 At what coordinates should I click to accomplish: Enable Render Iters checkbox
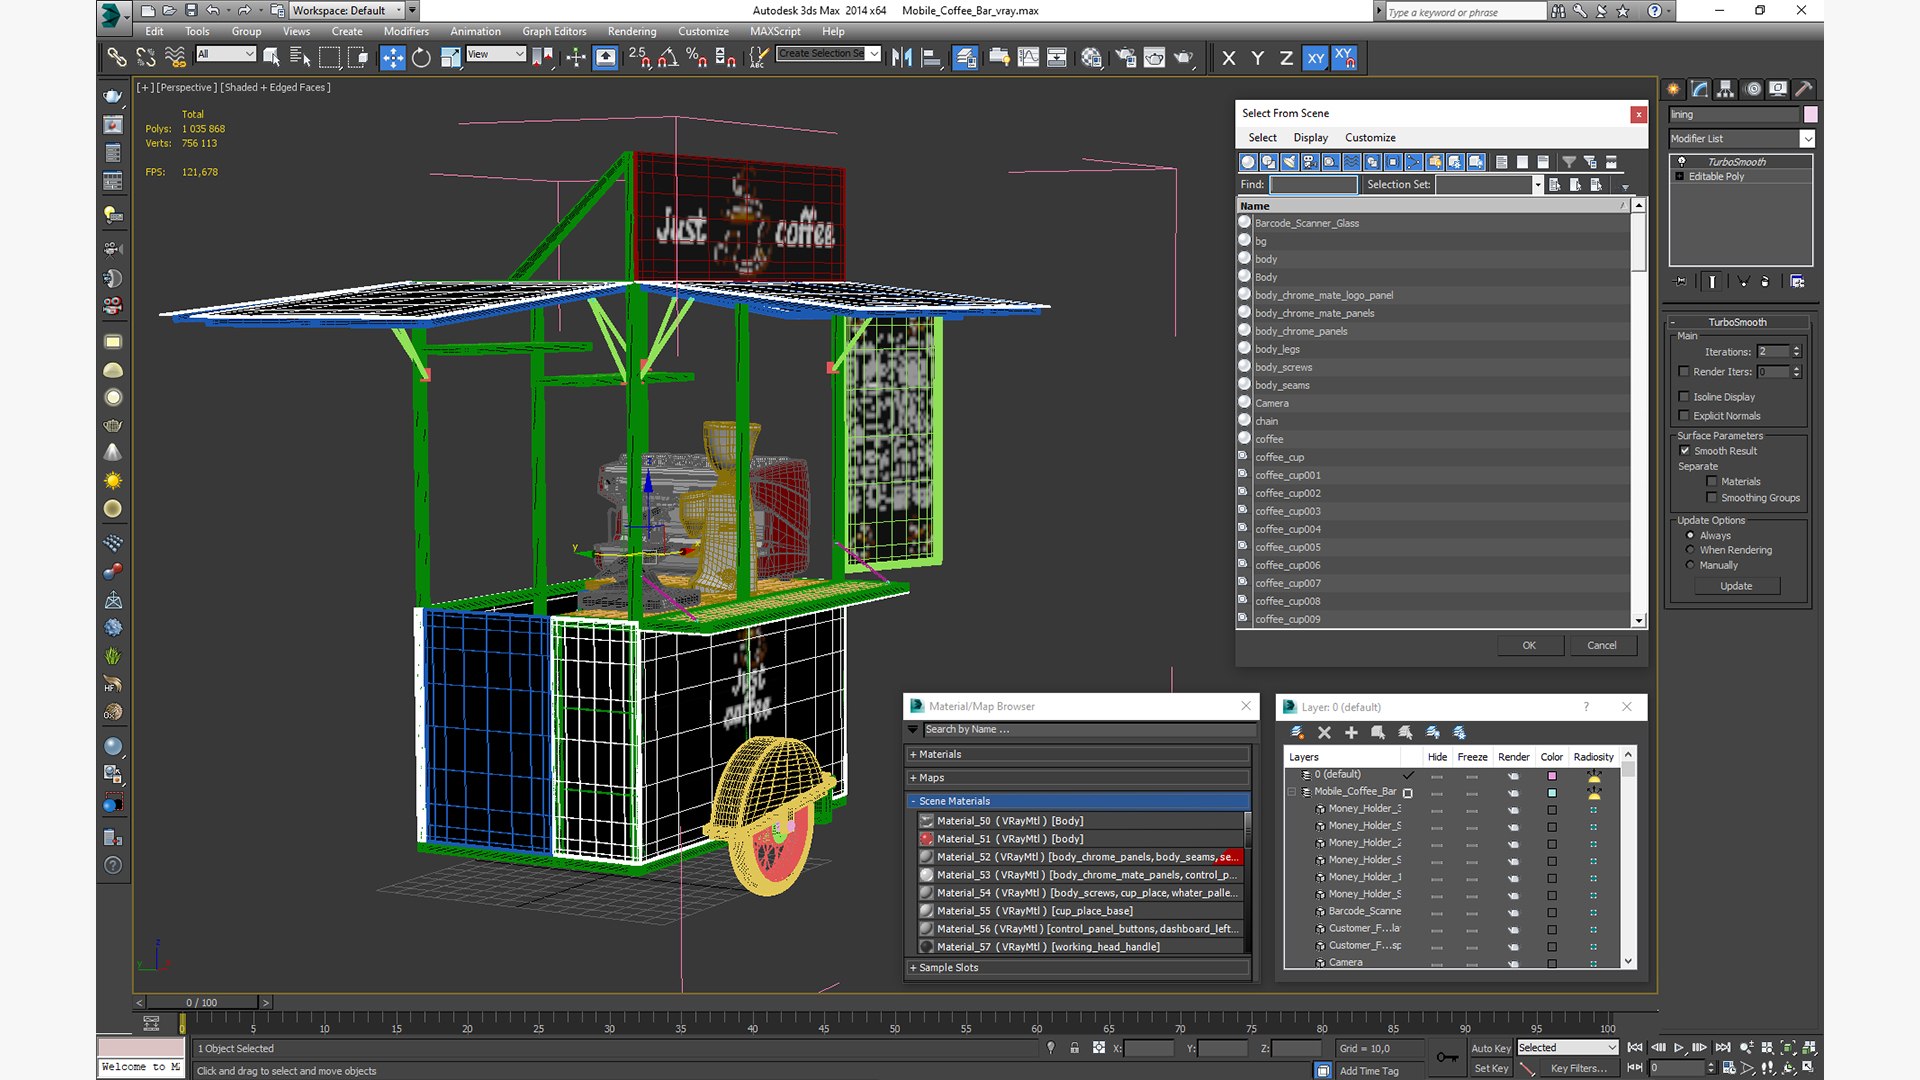click(x=1684, y=372)
